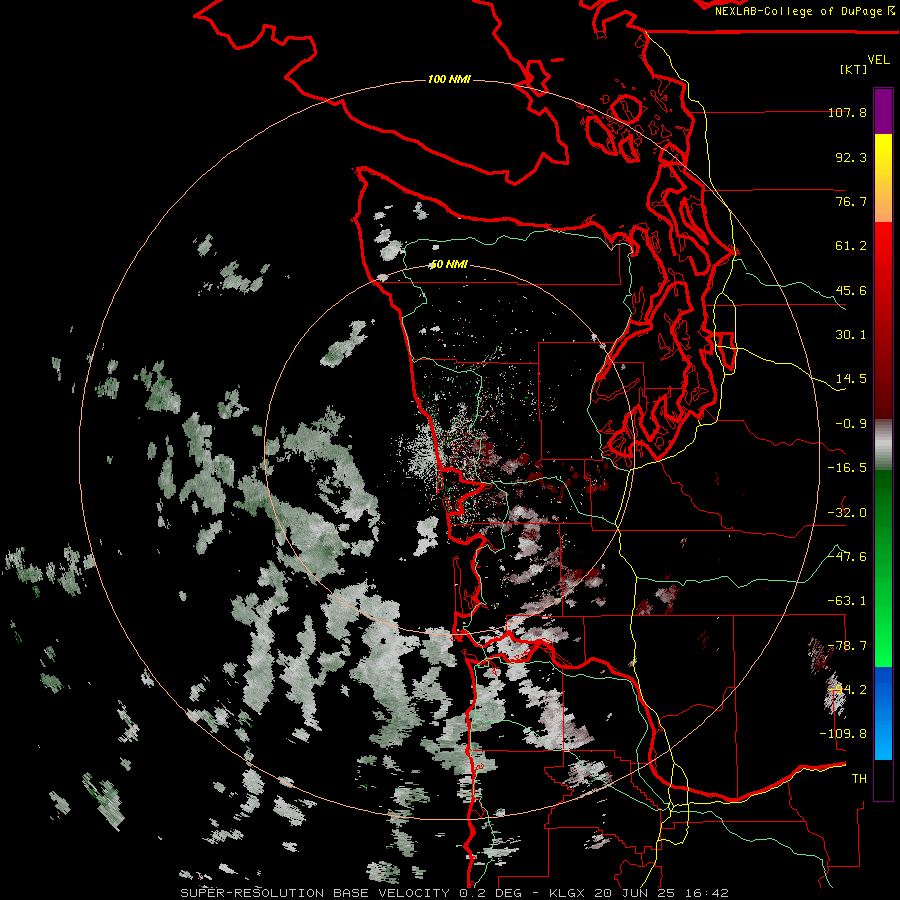Click the [KT] units label
This screenshot has width=900, height=900.
pos(854,69)
